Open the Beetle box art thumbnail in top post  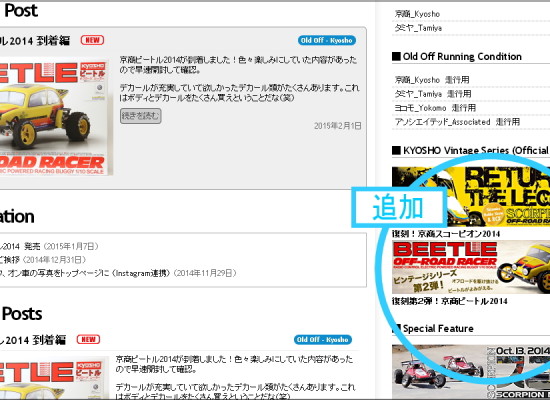point(54,117)
